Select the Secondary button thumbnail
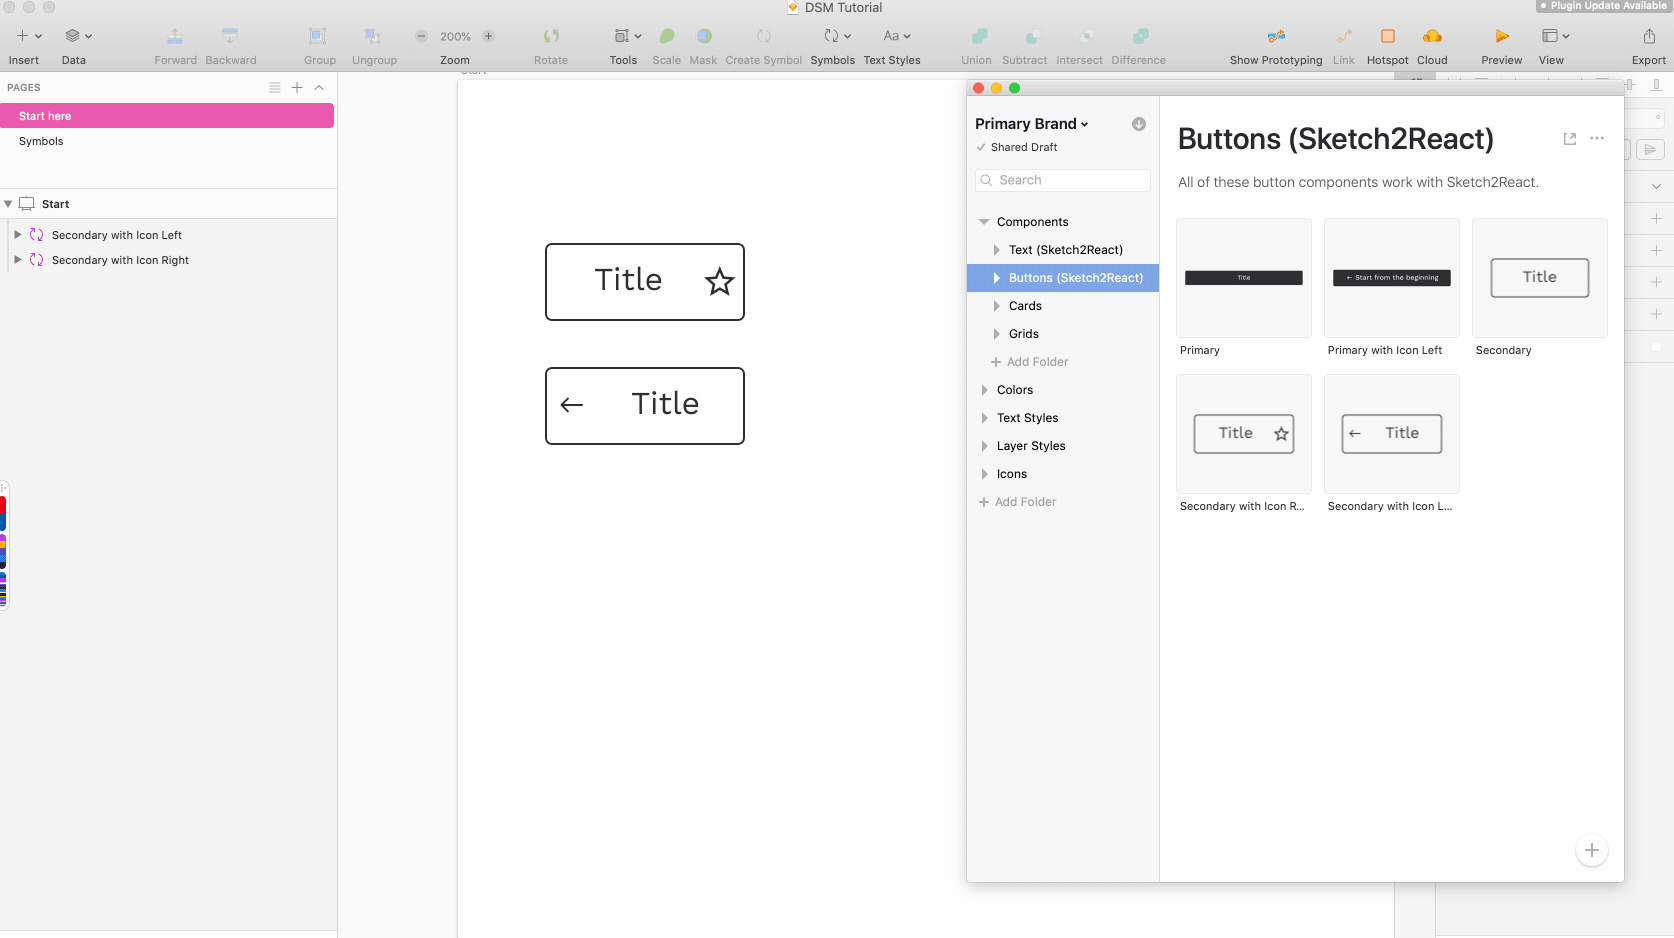Image resolution: width=1674 pixels, height=938 pixels. 1539,278
